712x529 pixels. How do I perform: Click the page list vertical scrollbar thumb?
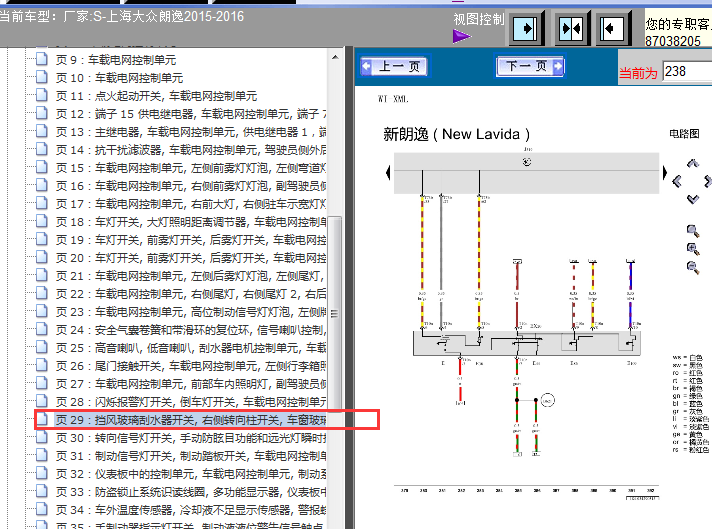[335, 313]
